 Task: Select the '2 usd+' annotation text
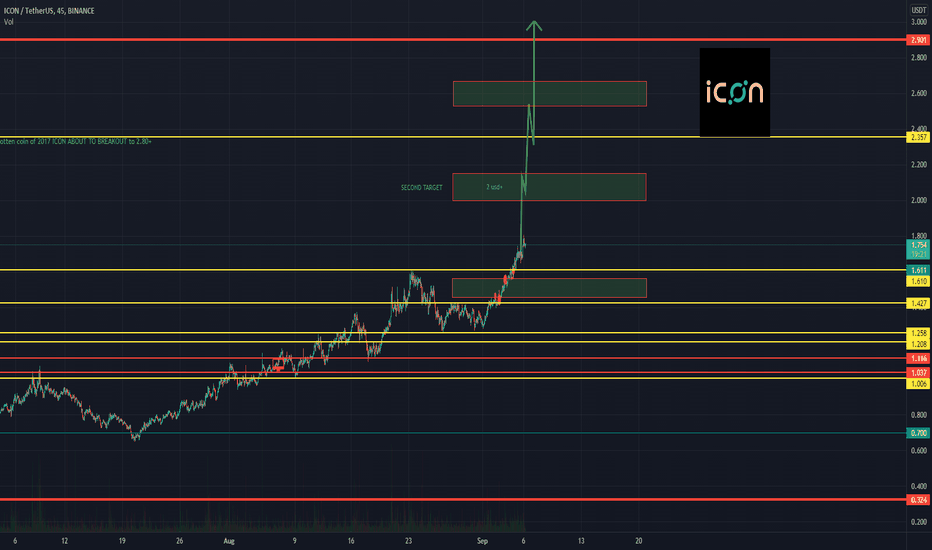click(x=494, y=187)
